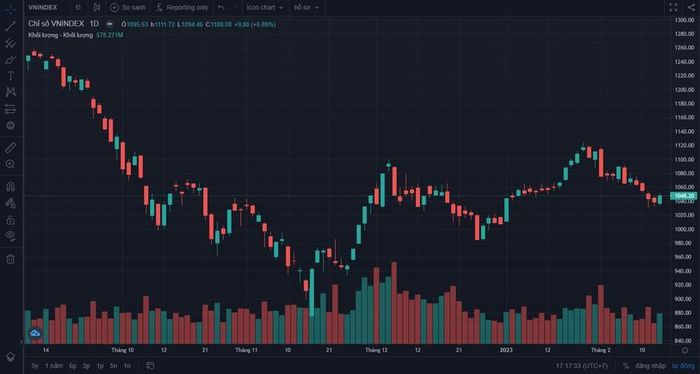Open the pitchfork/Fibonacci tool group
Screen dimensions: 700x374
pyautogui.click(x=11, y=43)
